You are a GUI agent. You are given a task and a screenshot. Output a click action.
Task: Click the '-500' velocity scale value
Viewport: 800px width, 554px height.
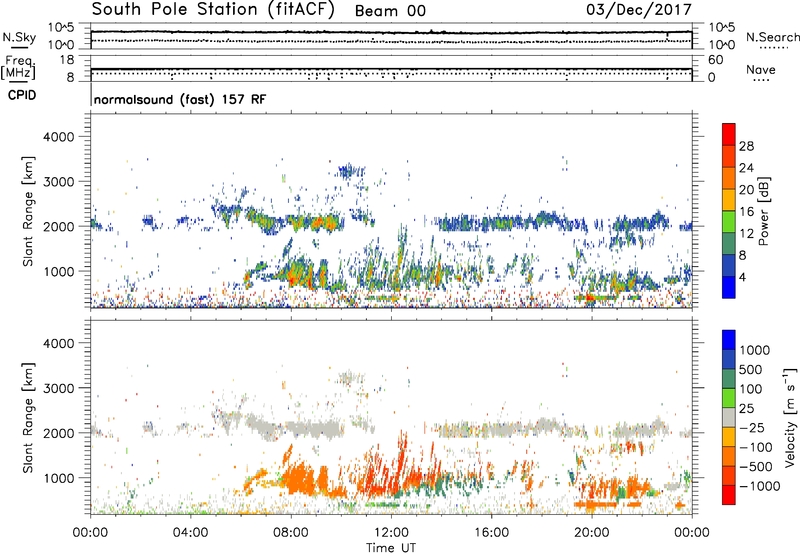[x=755, y=466]
